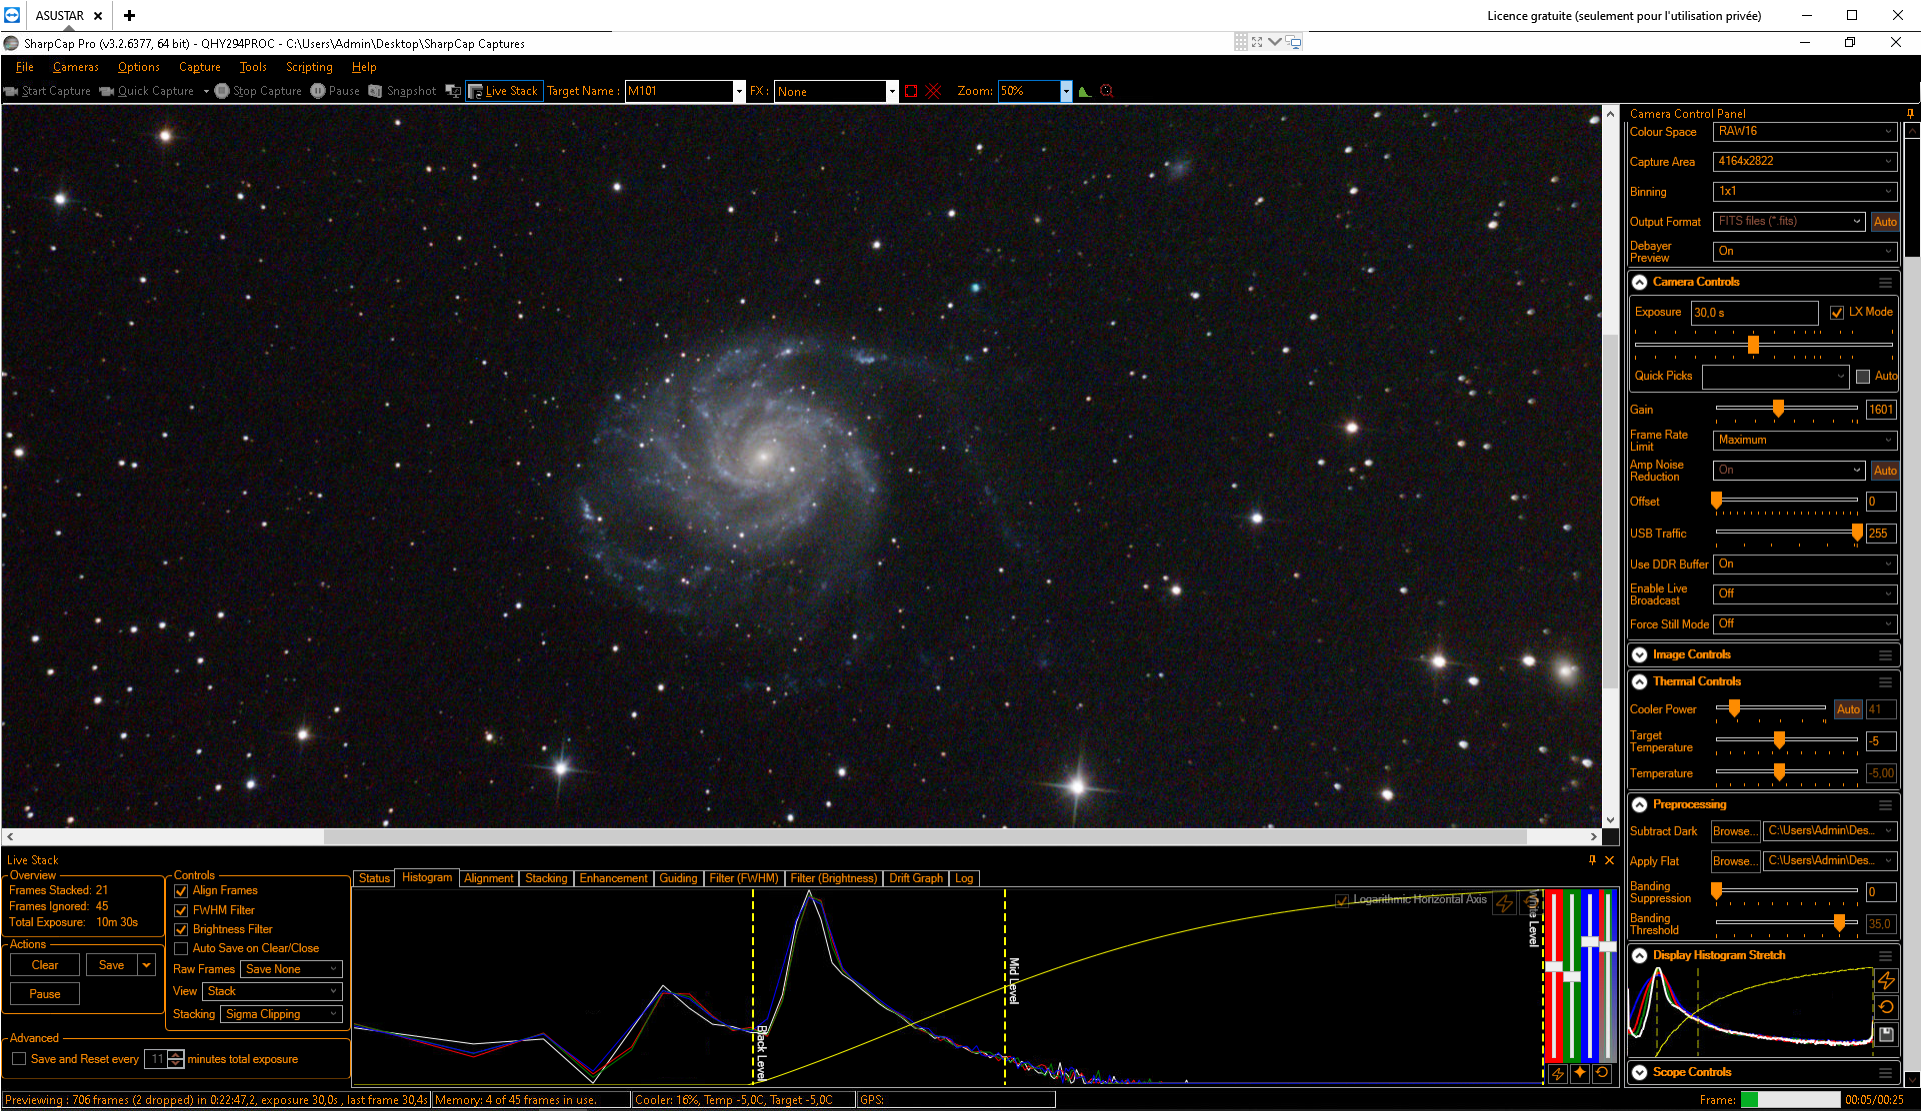The width and height of the screenshot is (1922, 1112).
Task: Click the Snapshot camera icon
Action: (x=375, y=91)
